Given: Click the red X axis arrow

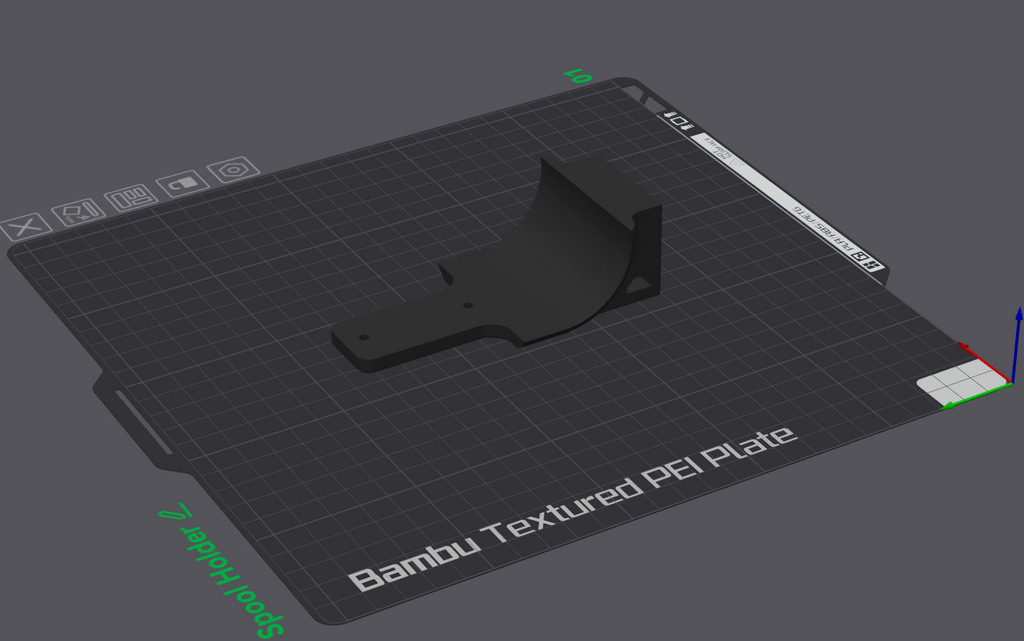Looking at the screenshot, I should (x=985, y=362).
